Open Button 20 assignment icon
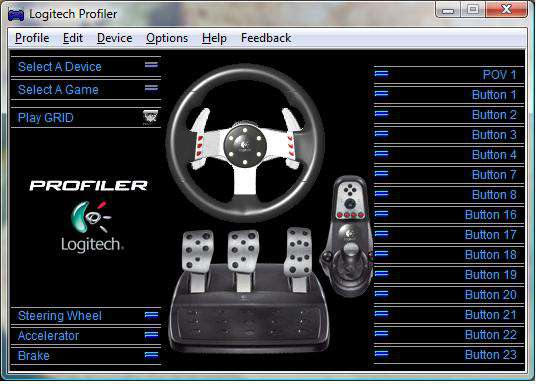 pyautogui.click(x=381, y=293)
